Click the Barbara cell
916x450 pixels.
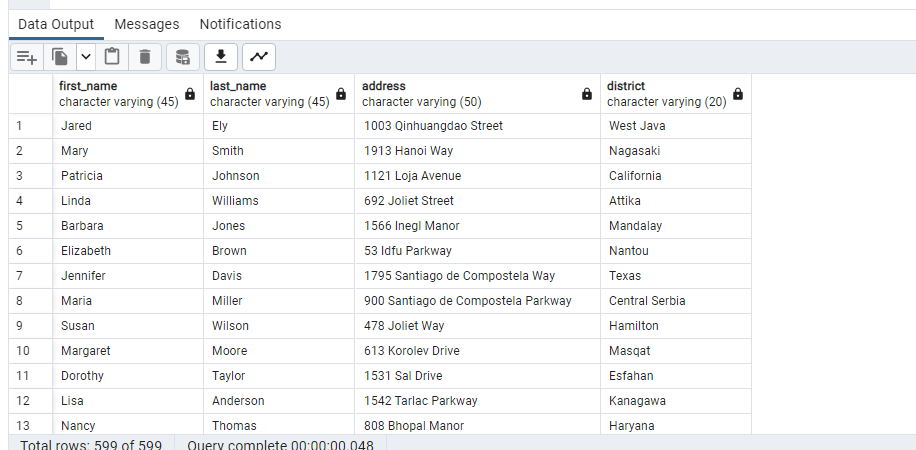[x=128, y=226]
